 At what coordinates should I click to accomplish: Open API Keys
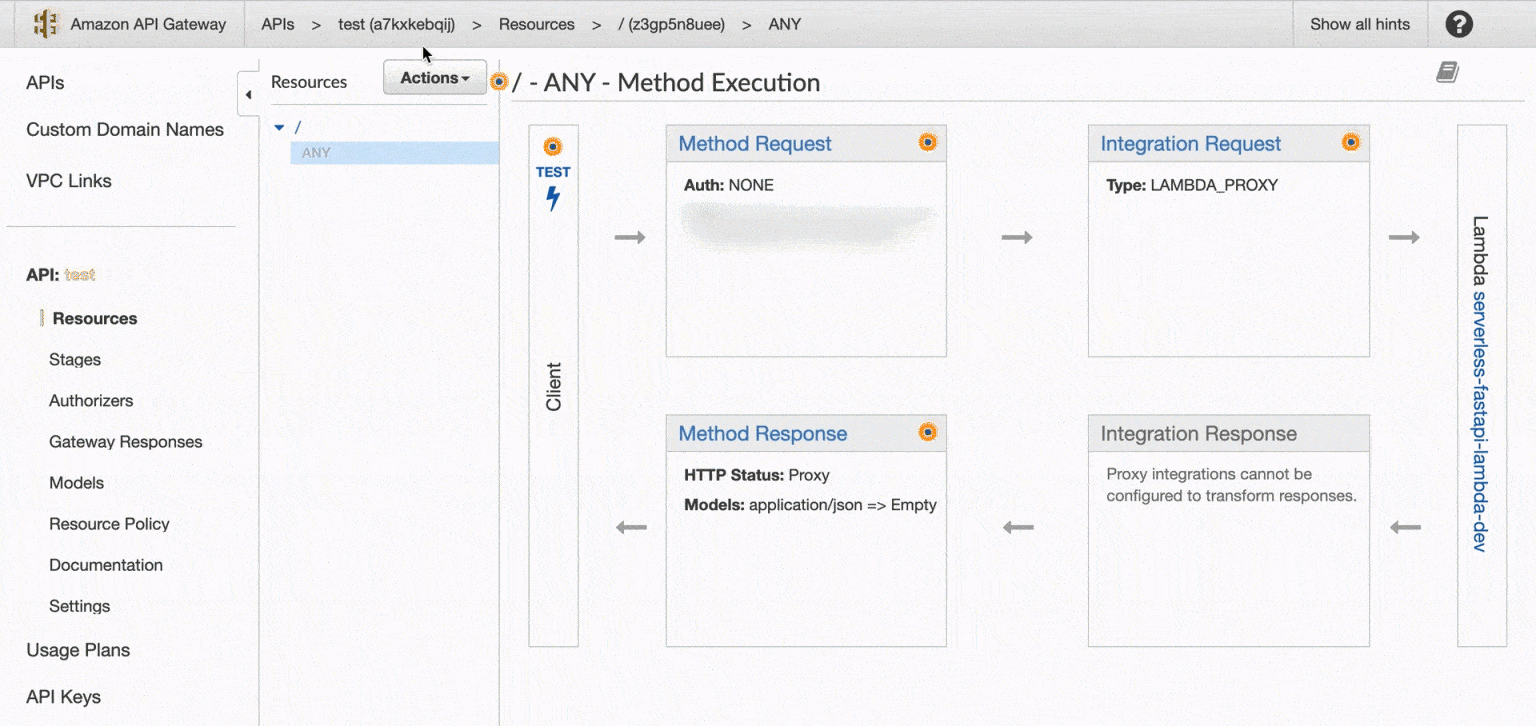63,697
